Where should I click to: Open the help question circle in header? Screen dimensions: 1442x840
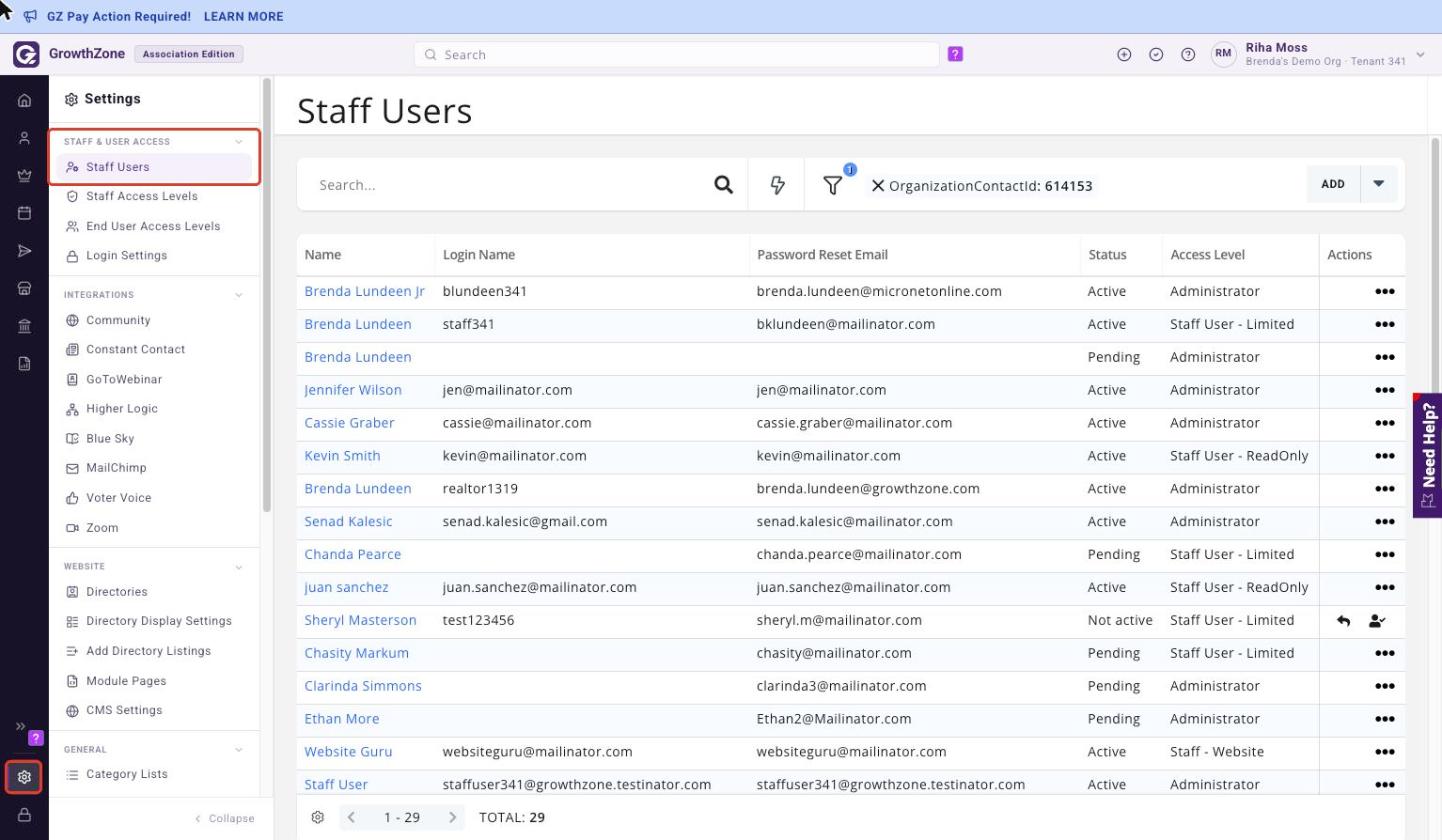point(1188,55)
